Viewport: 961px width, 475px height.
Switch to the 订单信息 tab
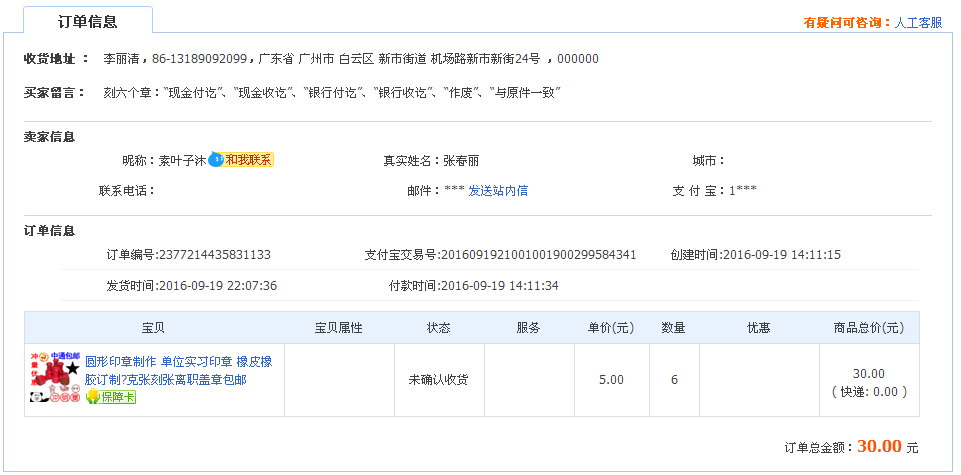(88, 21)
